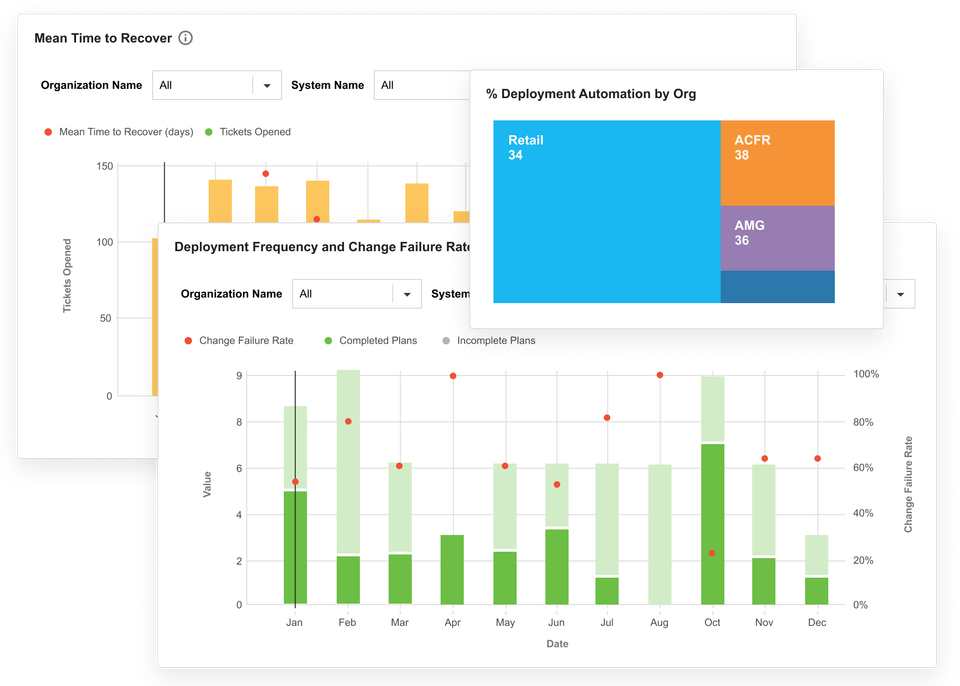Click the dropdown arrow on the Organization Name selector
The width and height of the screenshot is (960, 686).
268,85
